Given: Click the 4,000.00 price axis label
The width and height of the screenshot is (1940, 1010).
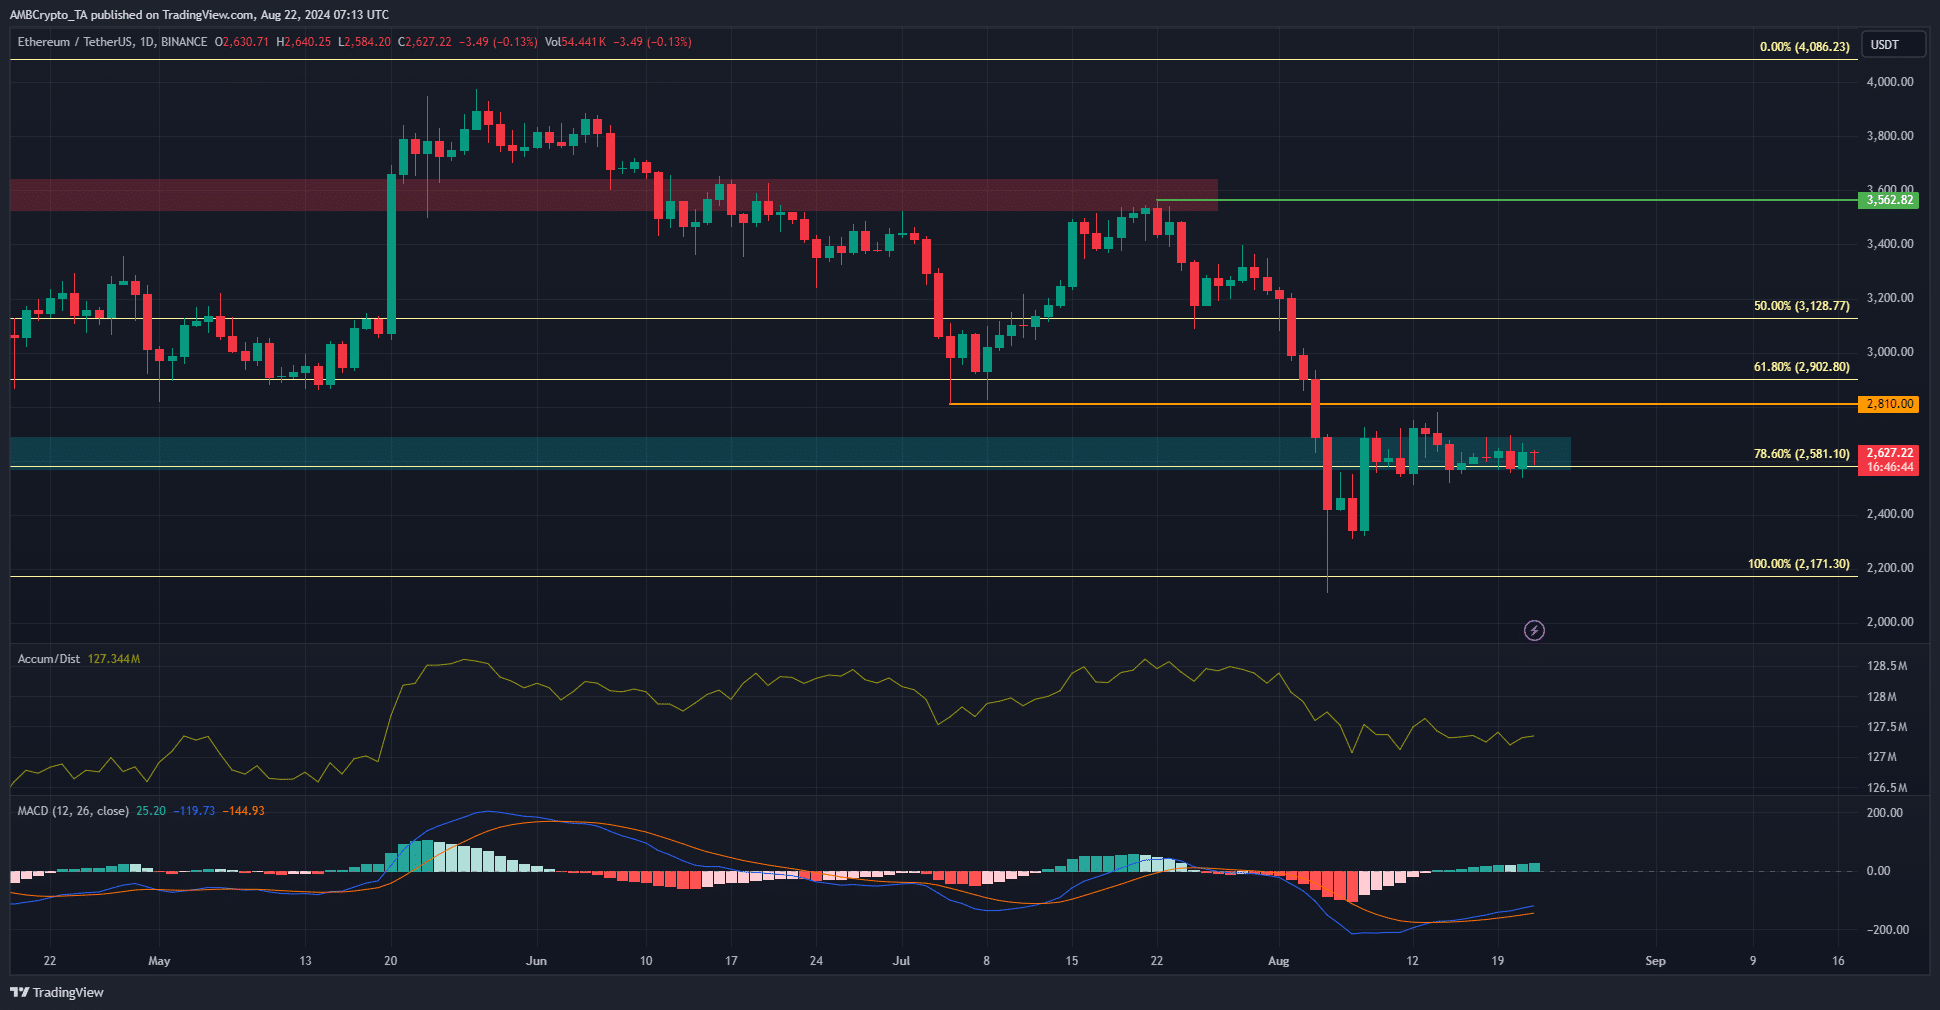Looking at the screenshot, I should (x=1890, y=82).
